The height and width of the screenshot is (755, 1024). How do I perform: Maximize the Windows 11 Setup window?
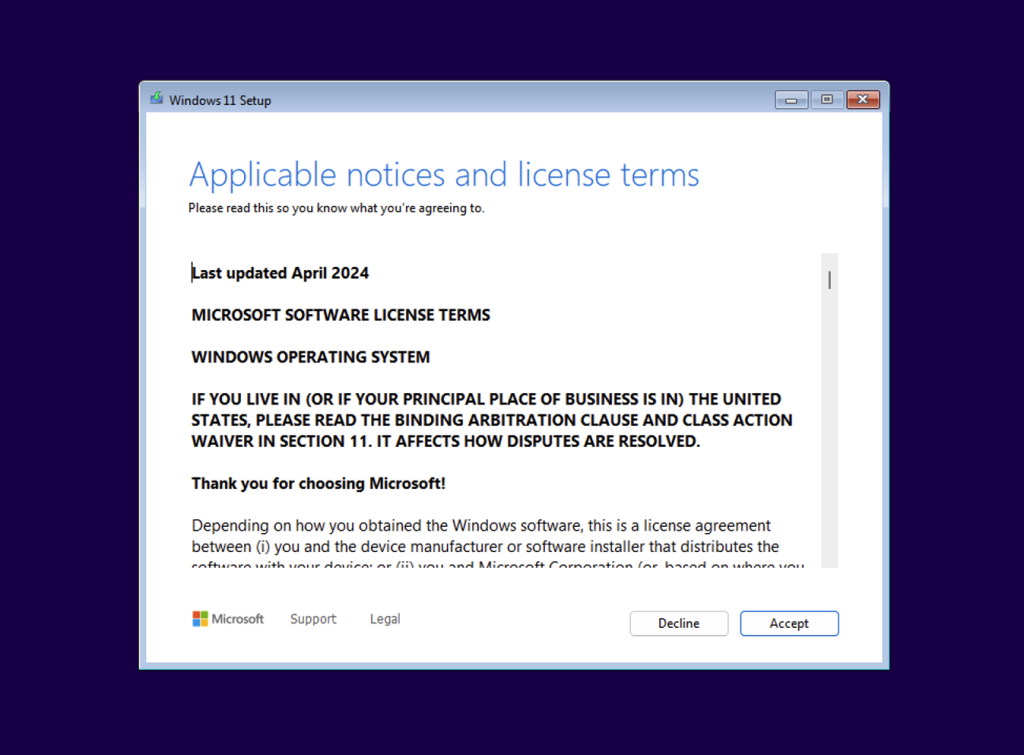click(826, 100)
